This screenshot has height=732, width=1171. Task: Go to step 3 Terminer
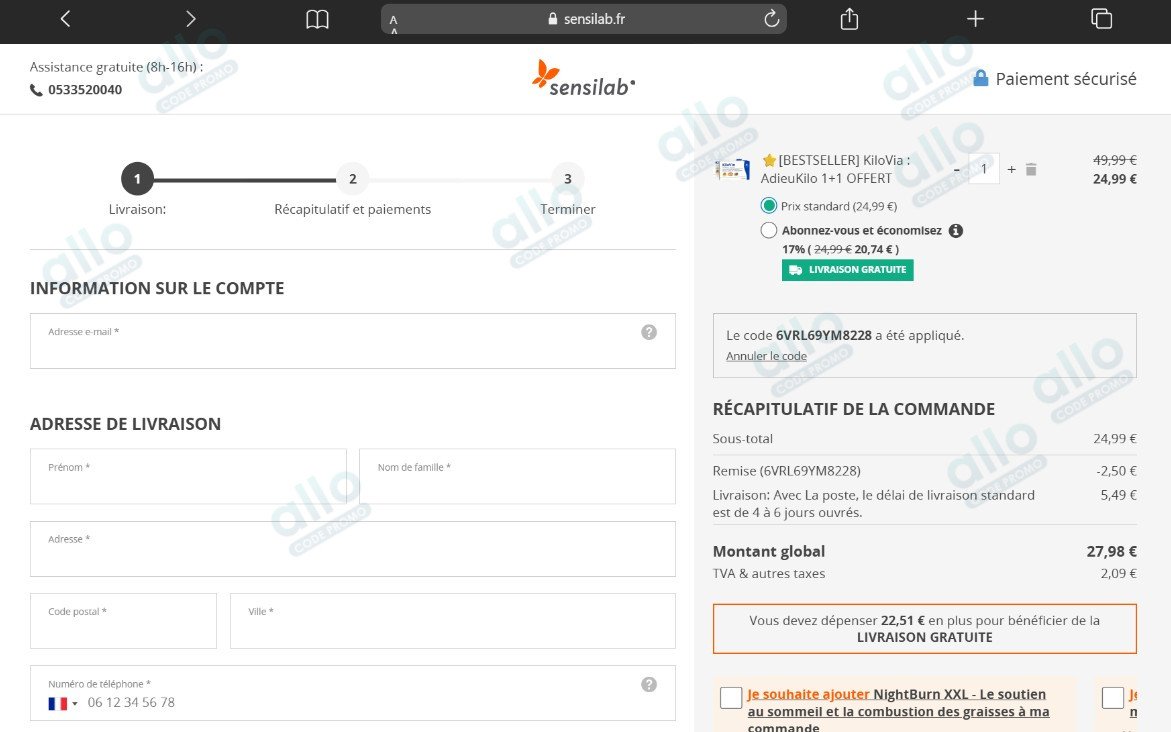pyautogui.click(x=568, y=179)
